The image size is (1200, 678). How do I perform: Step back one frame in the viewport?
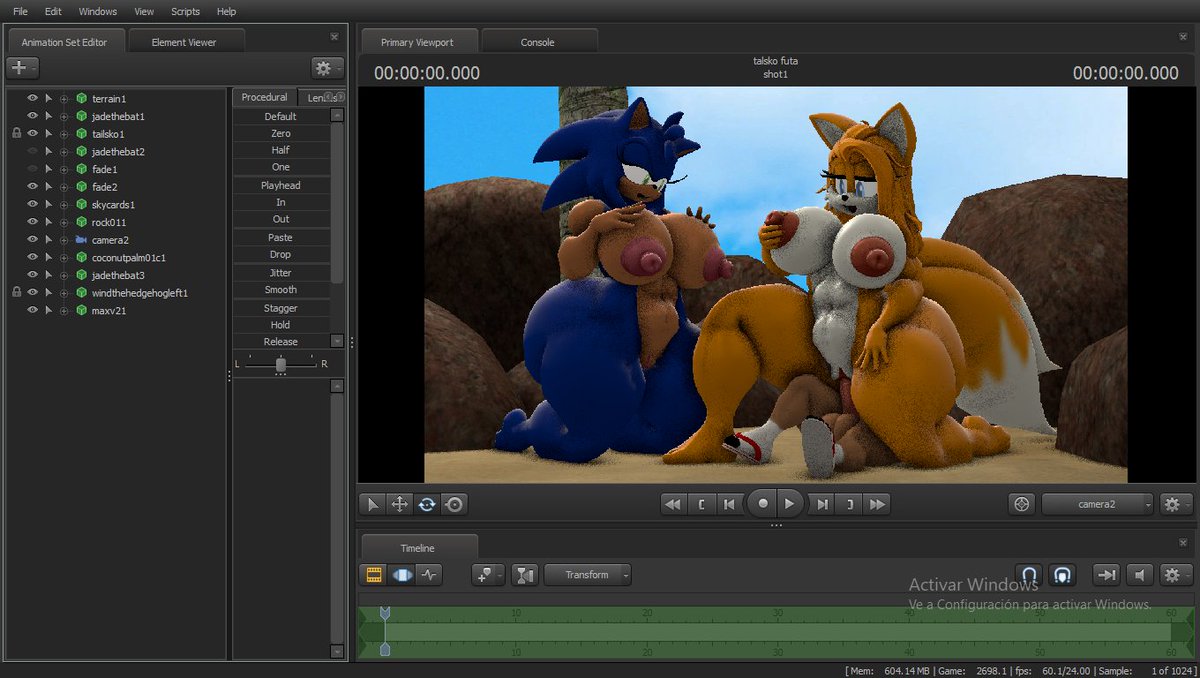pyautogui.click(x=730, y=505)
